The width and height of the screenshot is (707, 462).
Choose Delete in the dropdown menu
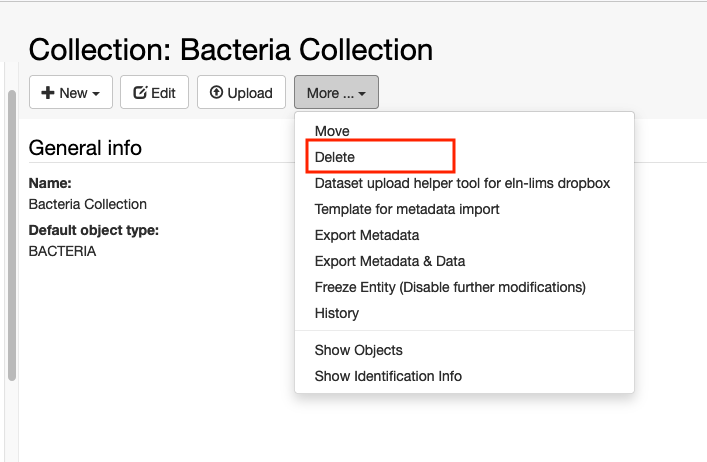tap(335, 157)
